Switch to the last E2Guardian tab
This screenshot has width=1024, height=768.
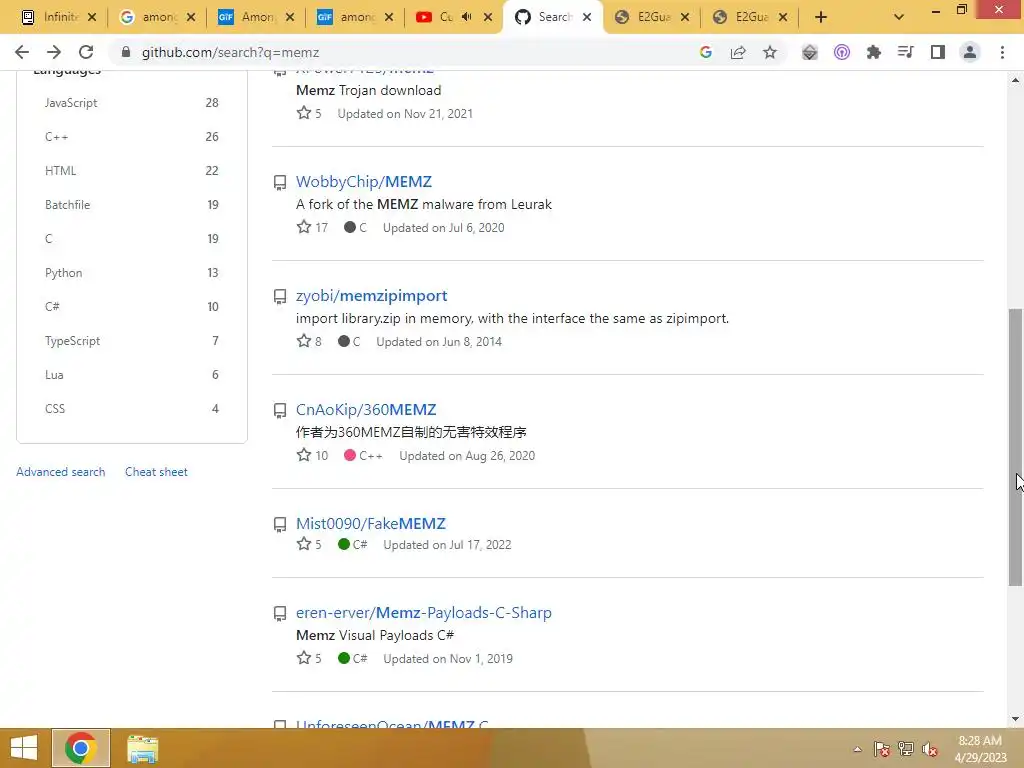click(750, 17)
